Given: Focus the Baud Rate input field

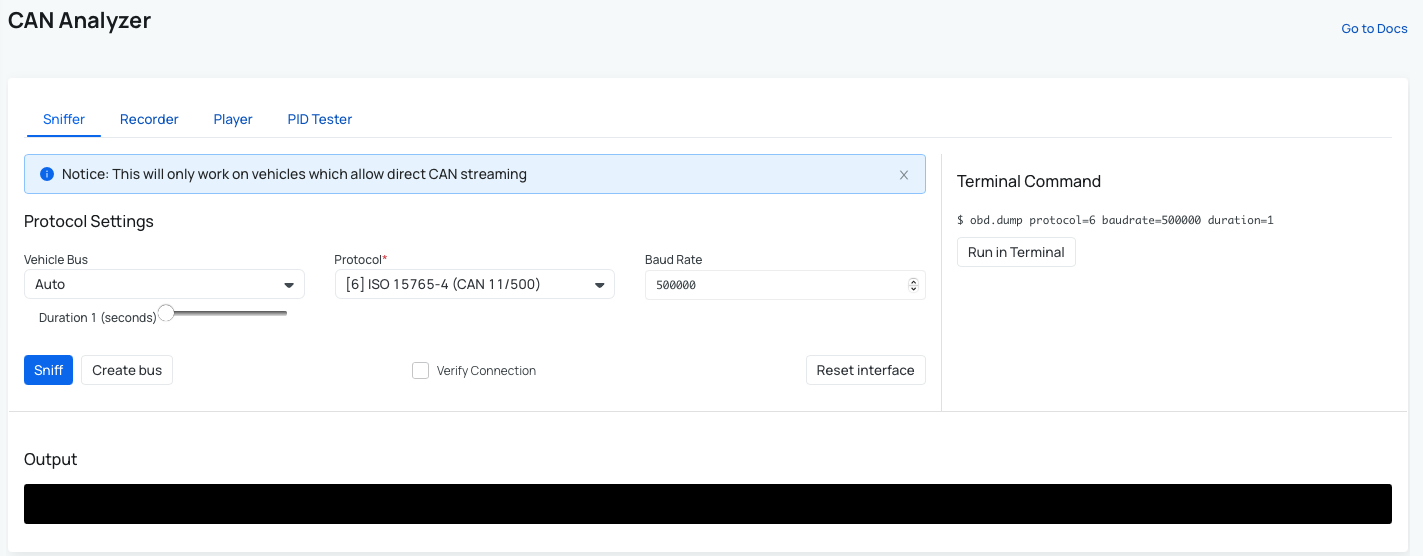Looking at the screenshot, I should pos(775,285).
